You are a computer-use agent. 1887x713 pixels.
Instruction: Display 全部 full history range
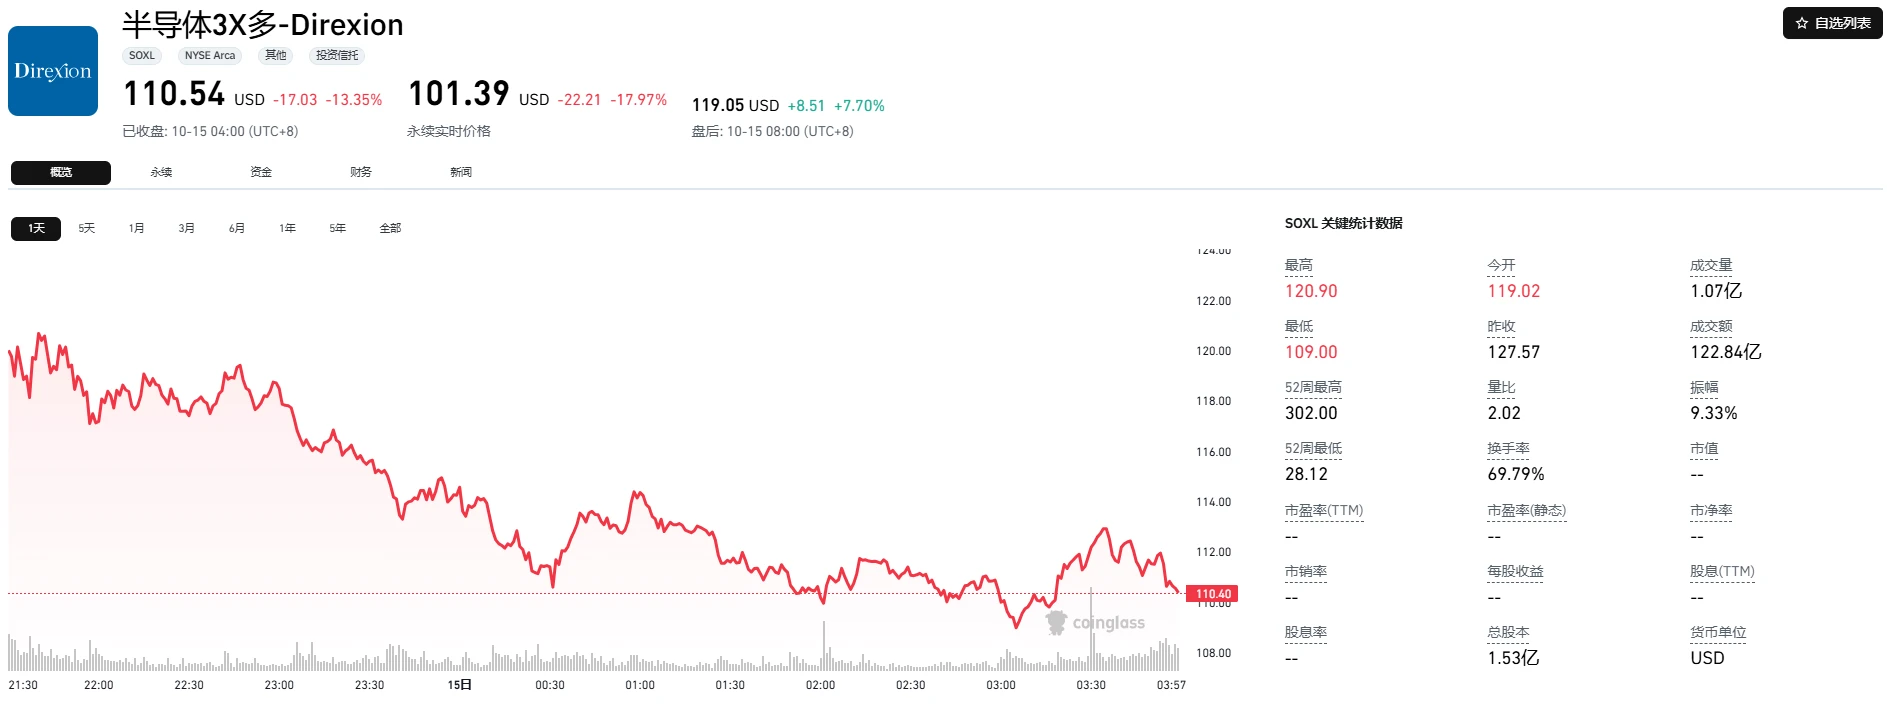tap(390, 228)
